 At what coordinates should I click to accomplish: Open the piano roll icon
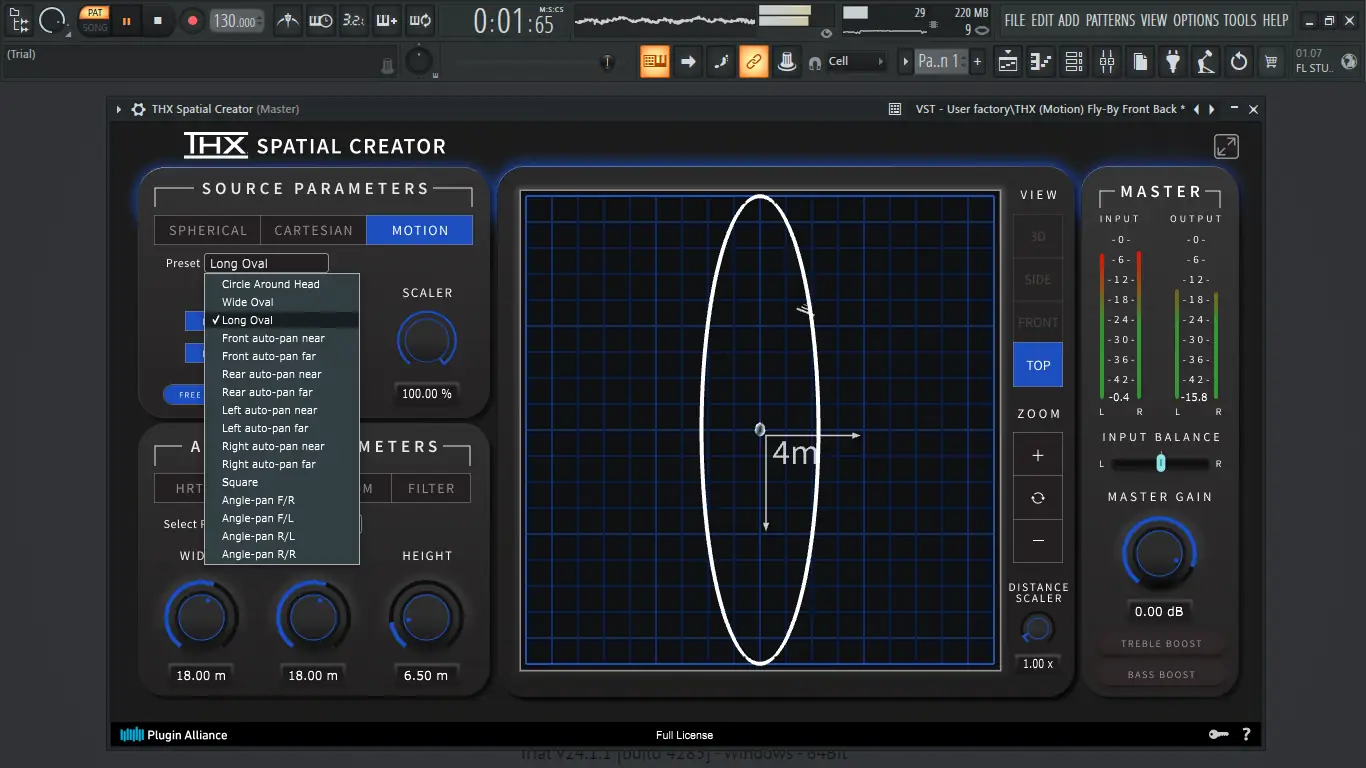tap(1041, 62)
